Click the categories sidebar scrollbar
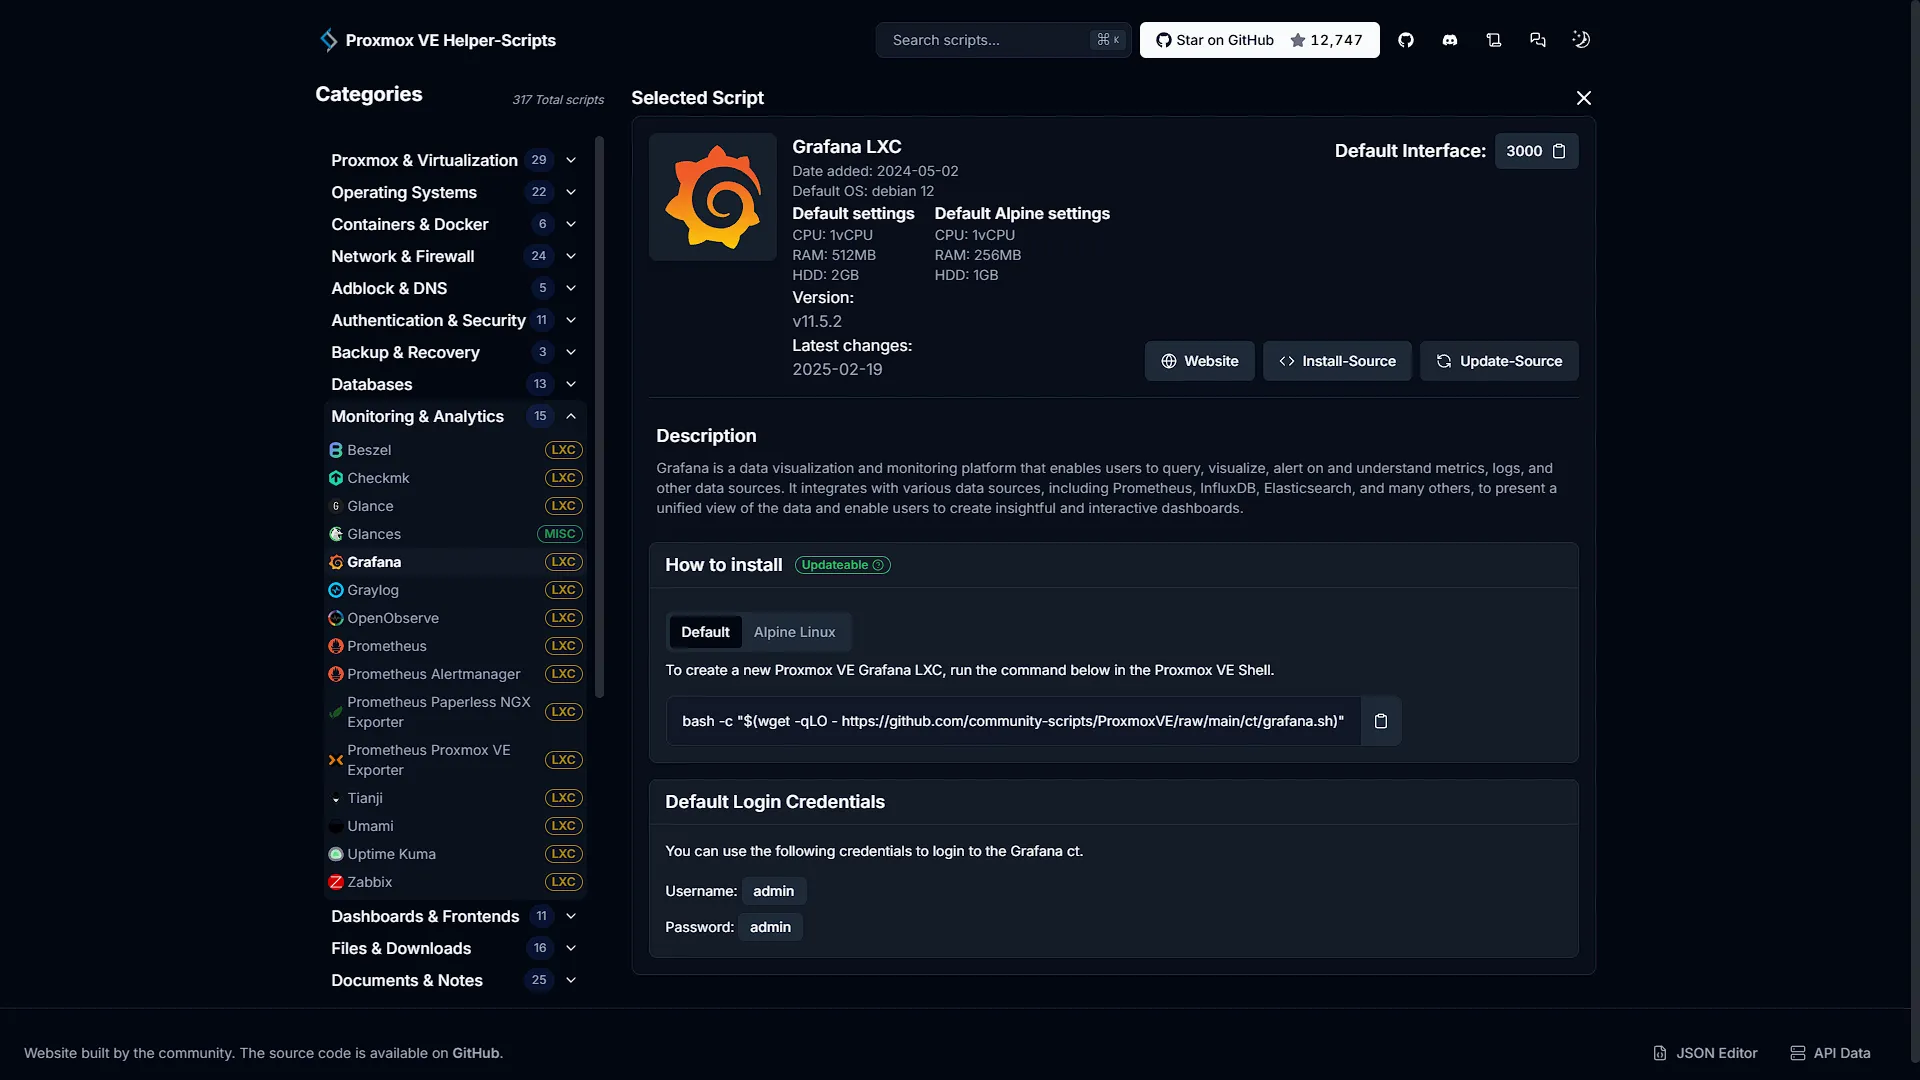Viewport: 1920px width, 1080px height. 599,417
